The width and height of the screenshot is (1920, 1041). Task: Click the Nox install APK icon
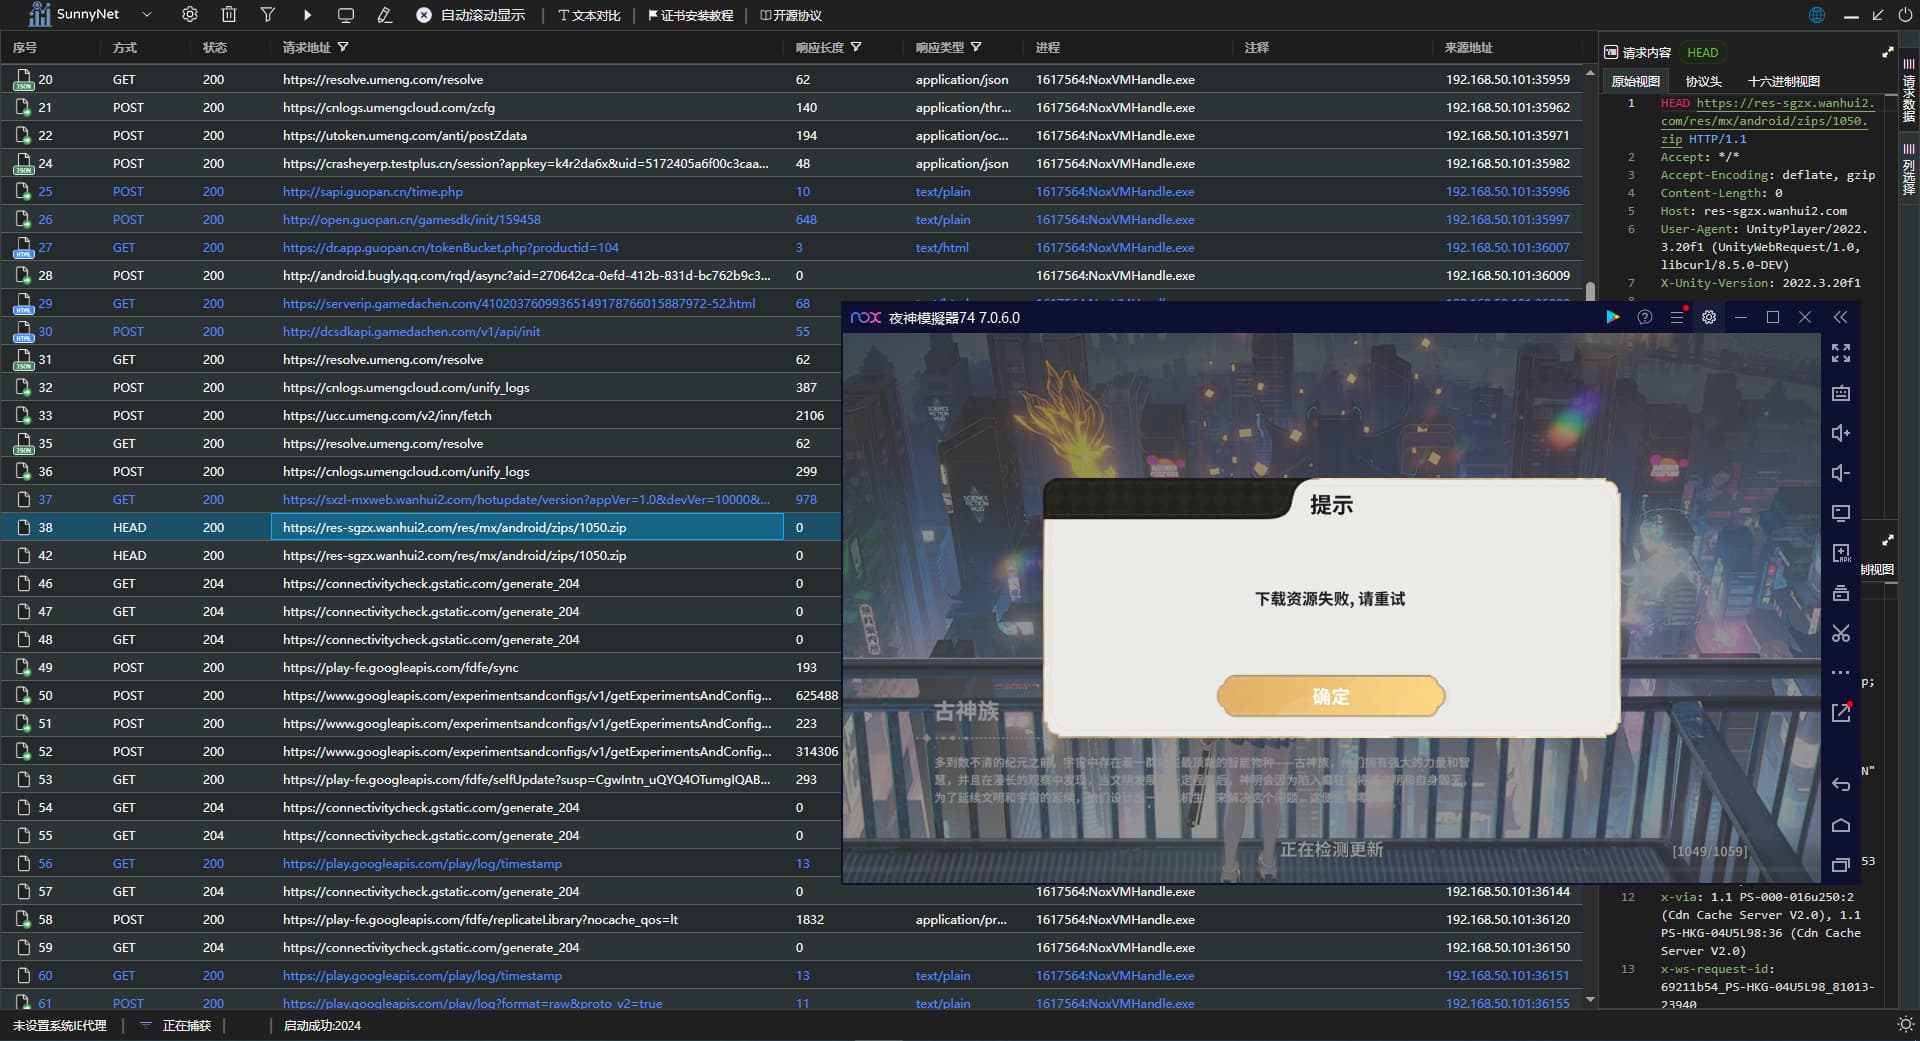click(x=1840, y=553)
